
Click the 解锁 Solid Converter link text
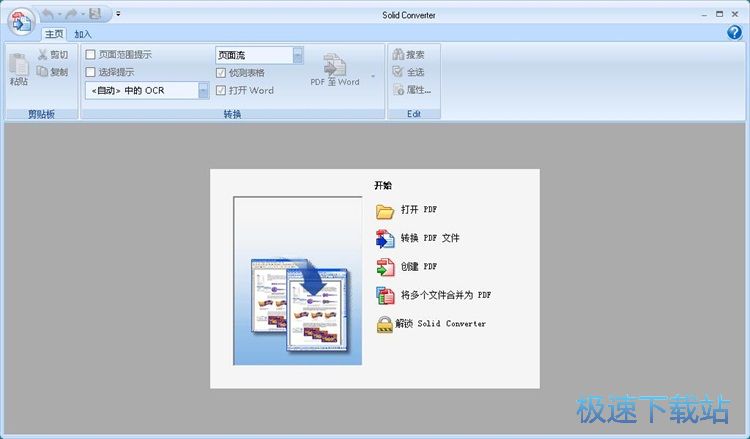pyautogui.click(x=440, y=324)
